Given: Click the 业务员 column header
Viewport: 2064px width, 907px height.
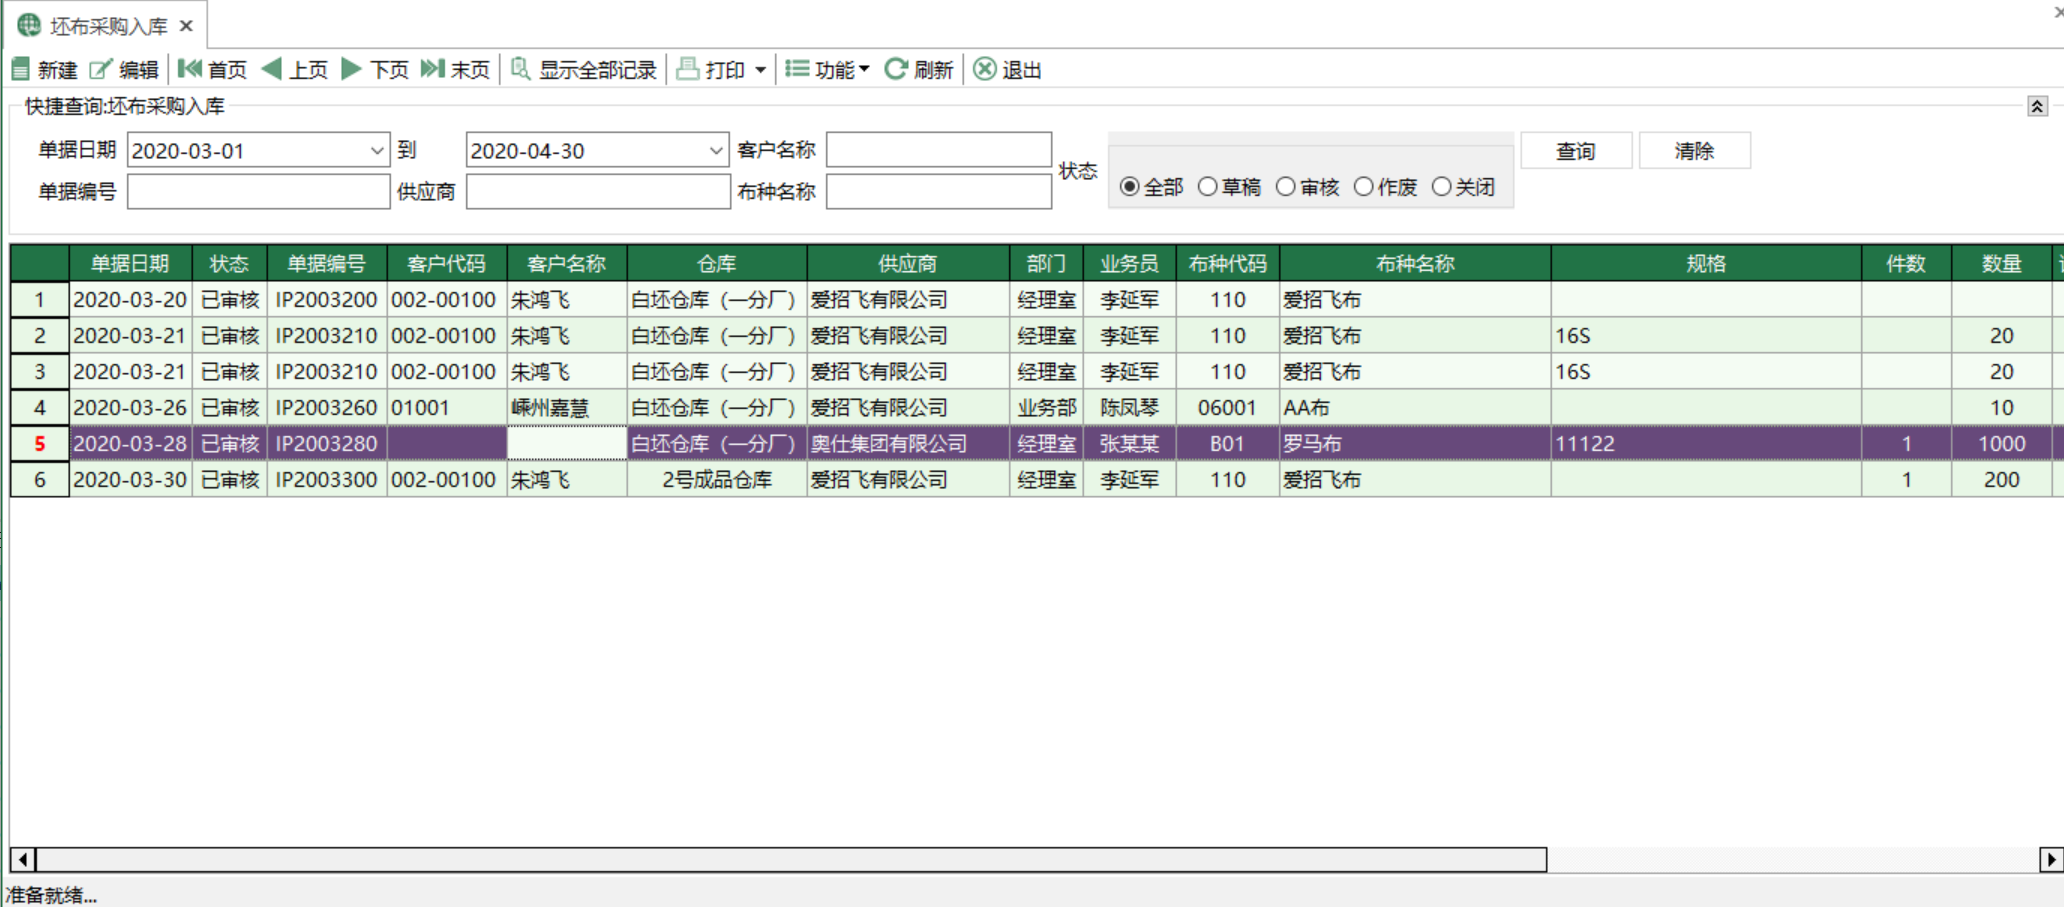Looking at the screenshot, I should 1129,264.
